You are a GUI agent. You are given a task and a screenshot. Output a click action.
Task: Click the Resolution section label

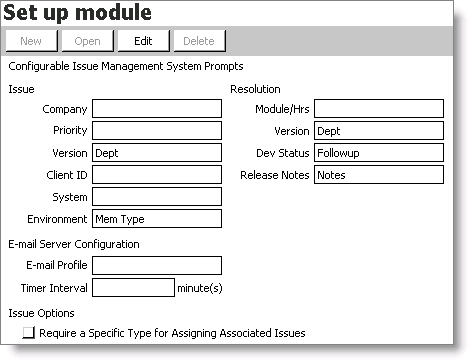255,89
